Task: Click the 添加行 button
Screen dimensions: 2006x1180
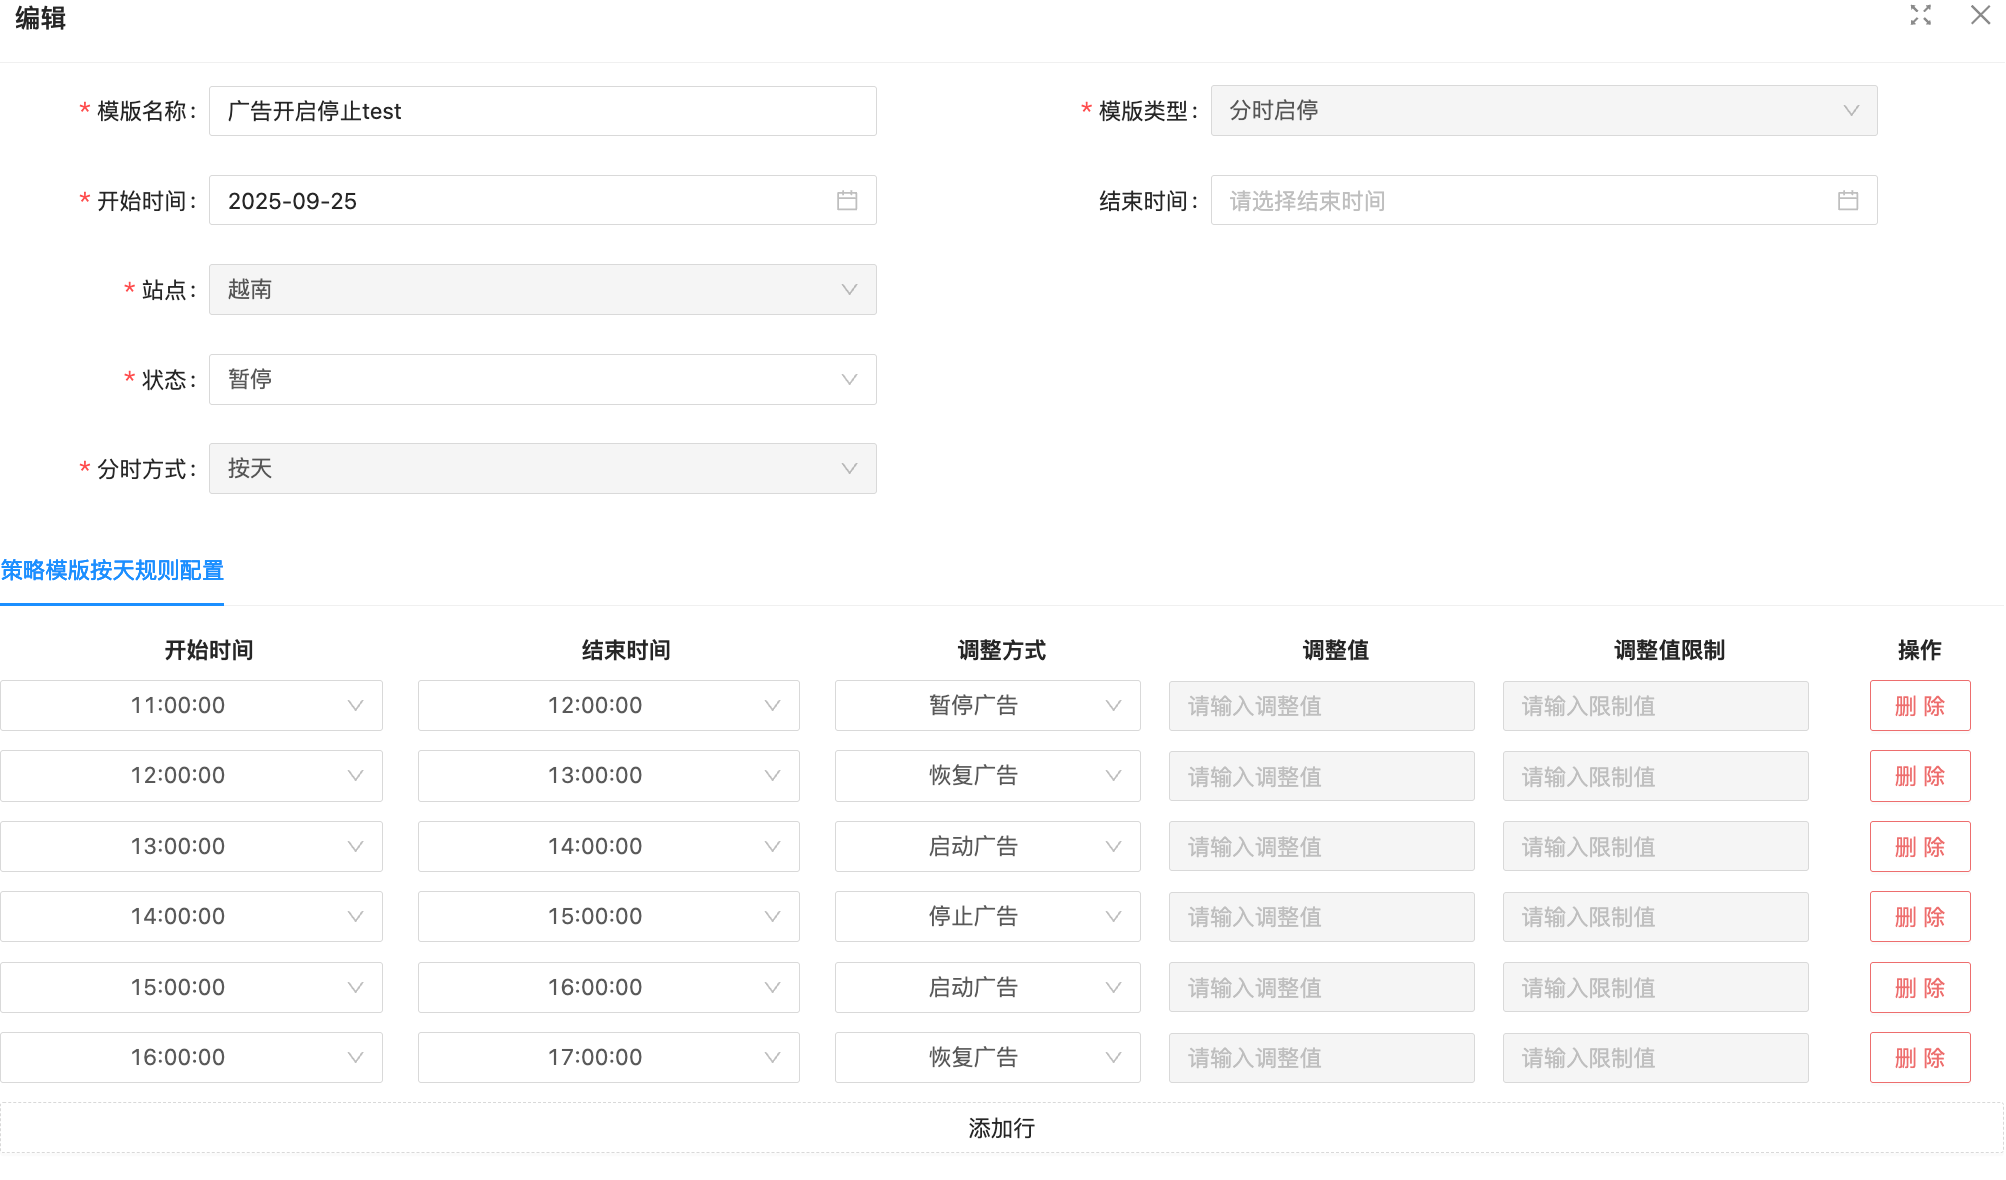Action: 1001,1128
